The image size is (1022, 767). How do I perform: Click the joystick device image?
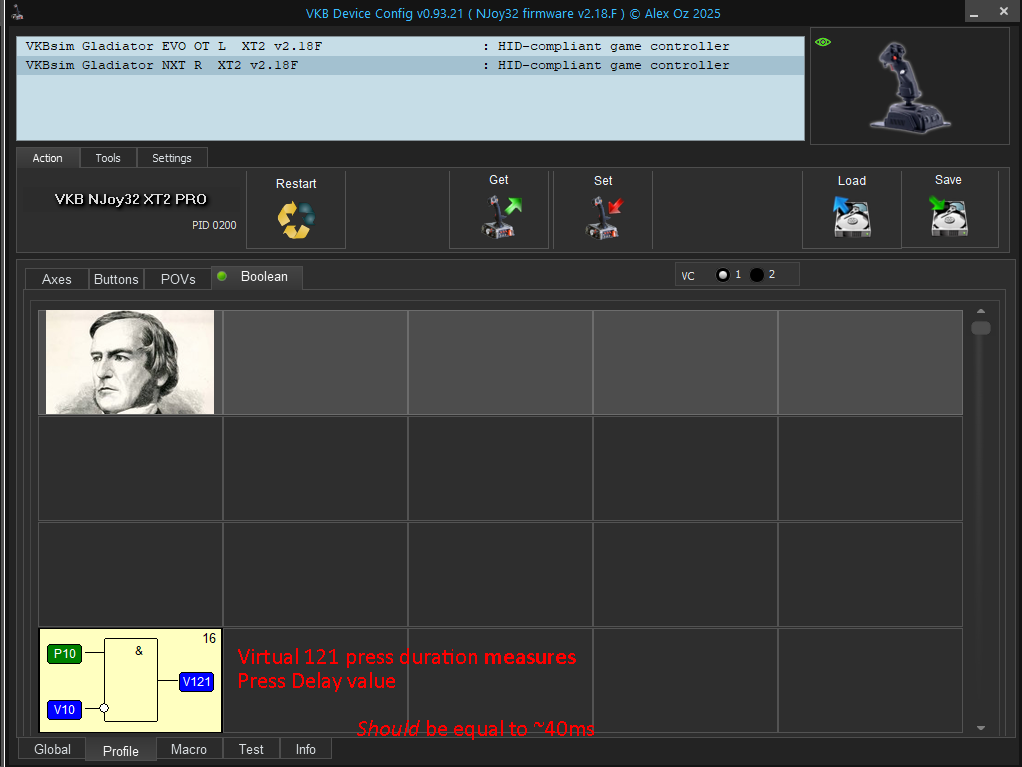tap(909, 87)
